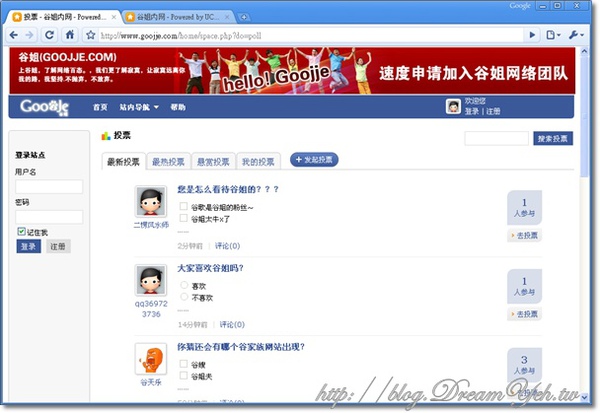Open poll 您是怎么看待谷姐的？？？
Screen dimensions: 600x413
click(228, 189)
